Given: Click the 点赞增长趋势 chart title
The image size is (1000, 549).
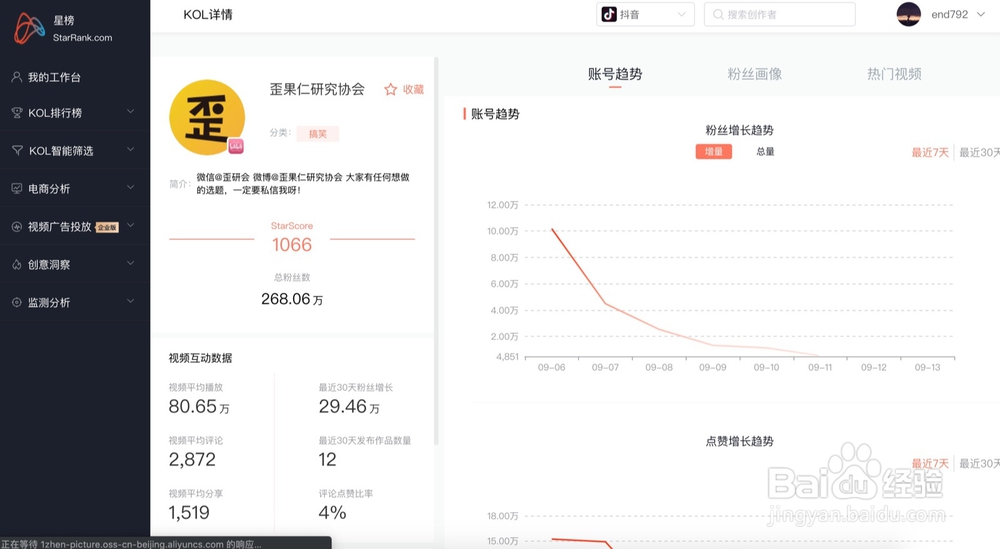Looking at the screenshot, I should click(x=739, y=441).
